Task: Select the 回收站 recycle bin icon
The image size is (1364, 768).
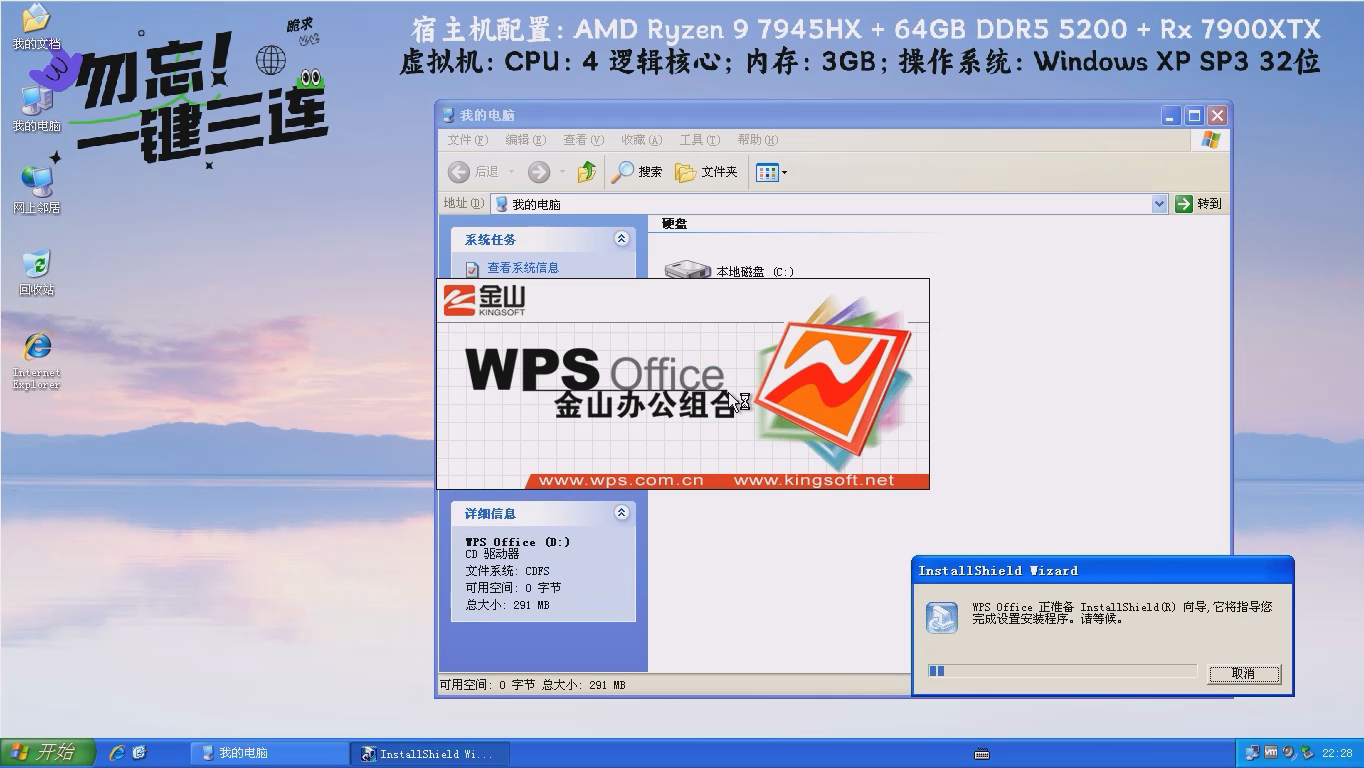Action: [x=36, y=272]
